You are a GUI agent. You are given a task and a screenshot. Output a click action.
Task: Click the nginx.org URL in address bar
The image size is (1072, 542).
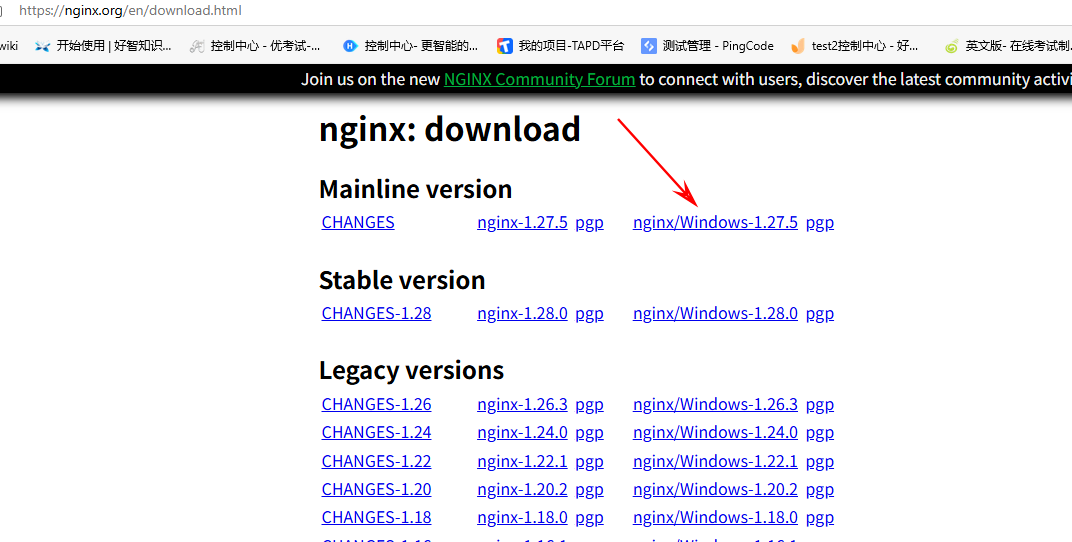point(130,11)
